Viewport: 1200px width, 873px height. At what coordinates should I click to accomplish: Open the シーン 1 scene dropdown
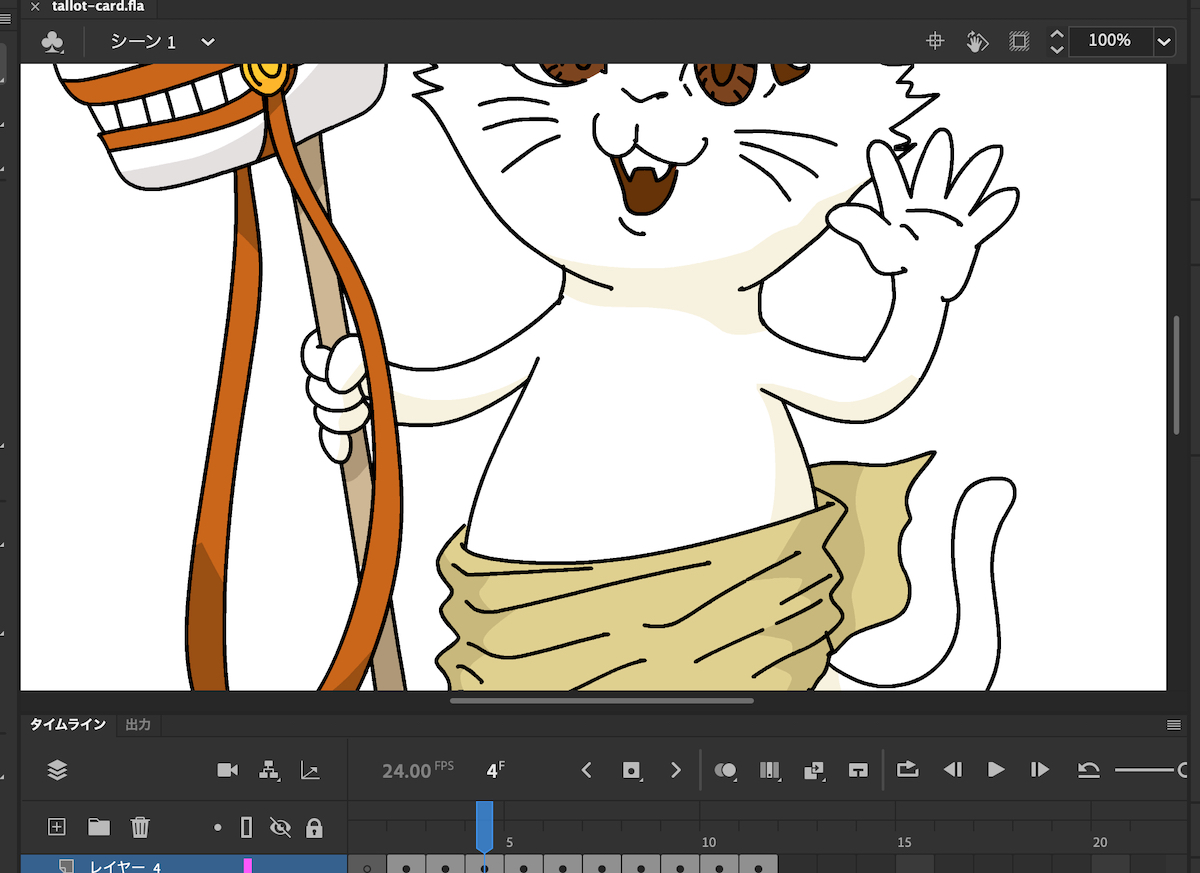click(x=208, y=42)
